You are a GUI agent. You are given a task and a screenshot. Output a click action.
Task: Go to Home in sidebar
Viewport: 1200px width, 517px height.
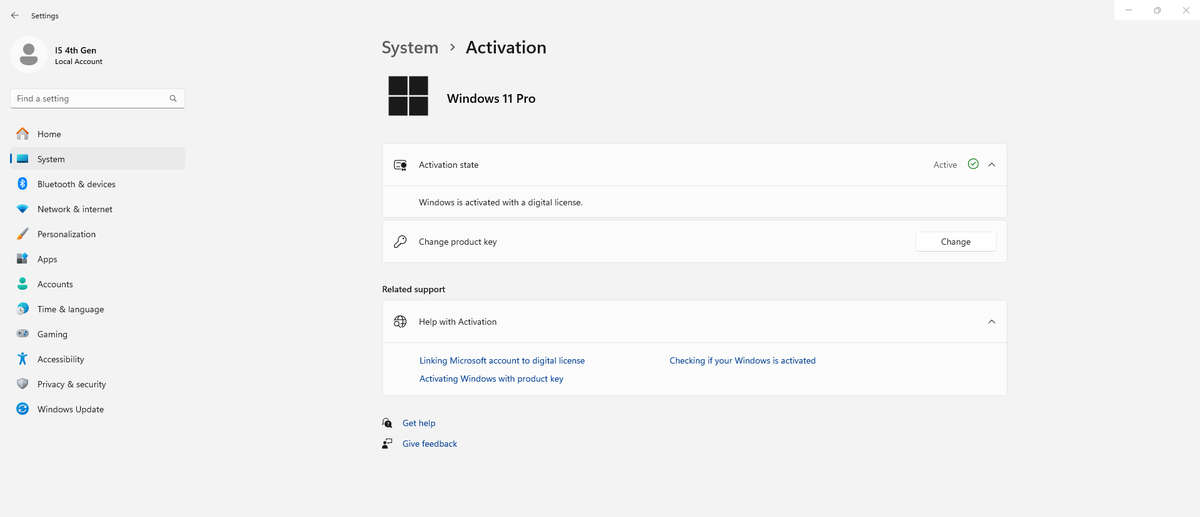49,134
